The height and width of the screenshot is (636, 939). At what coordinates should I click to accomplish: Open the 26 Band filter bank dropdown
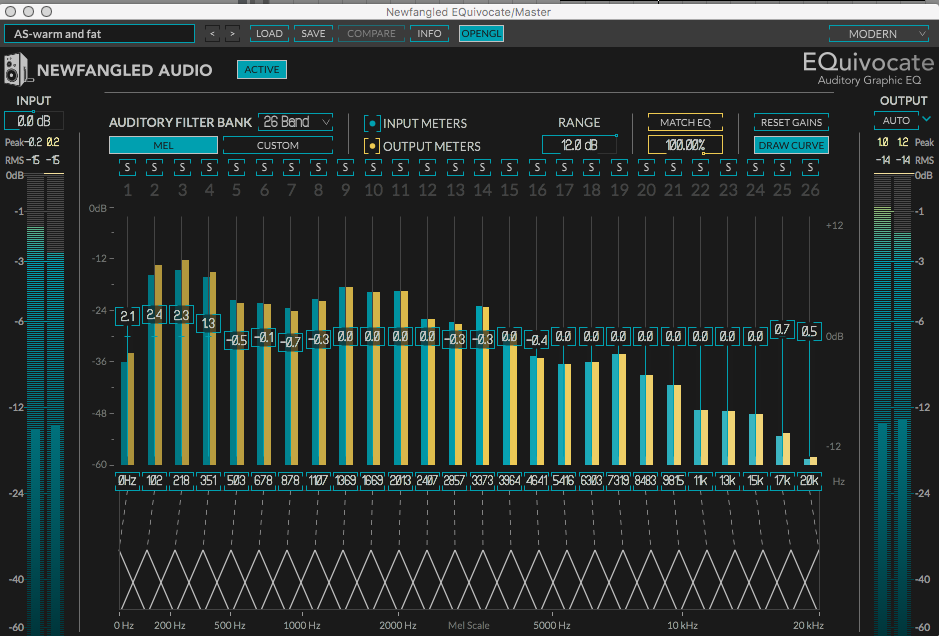pos(295,122)
